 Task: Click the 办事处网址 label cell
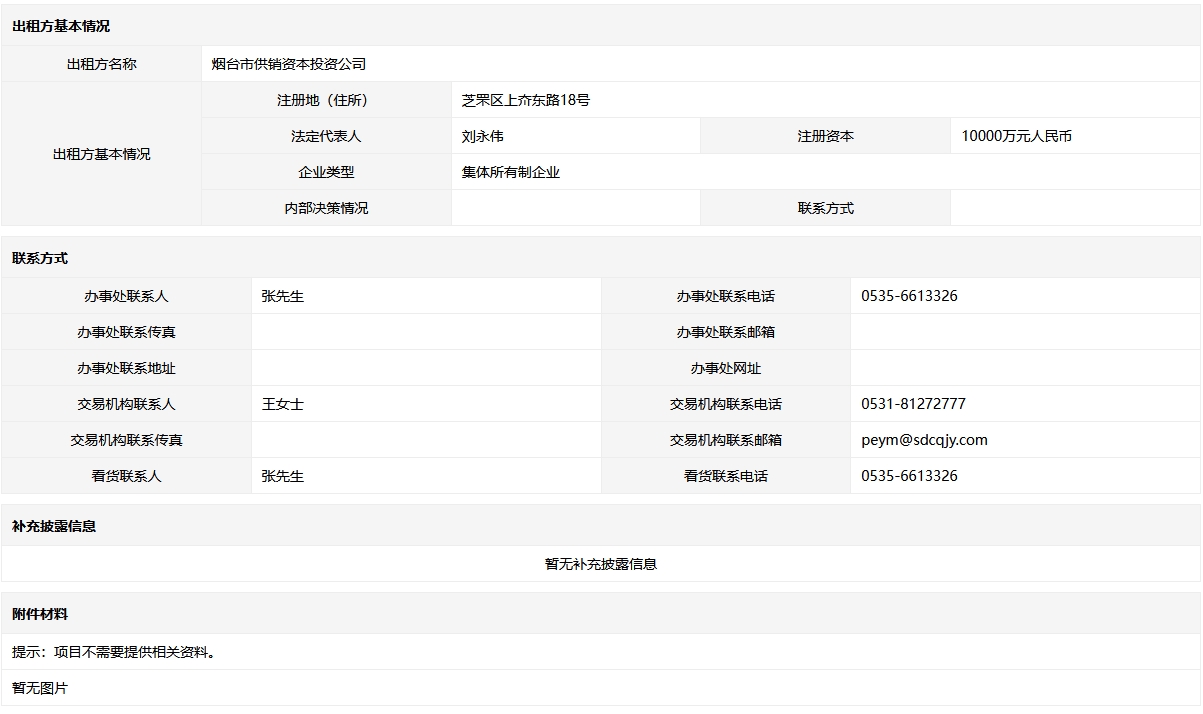(x=726, y=368)
